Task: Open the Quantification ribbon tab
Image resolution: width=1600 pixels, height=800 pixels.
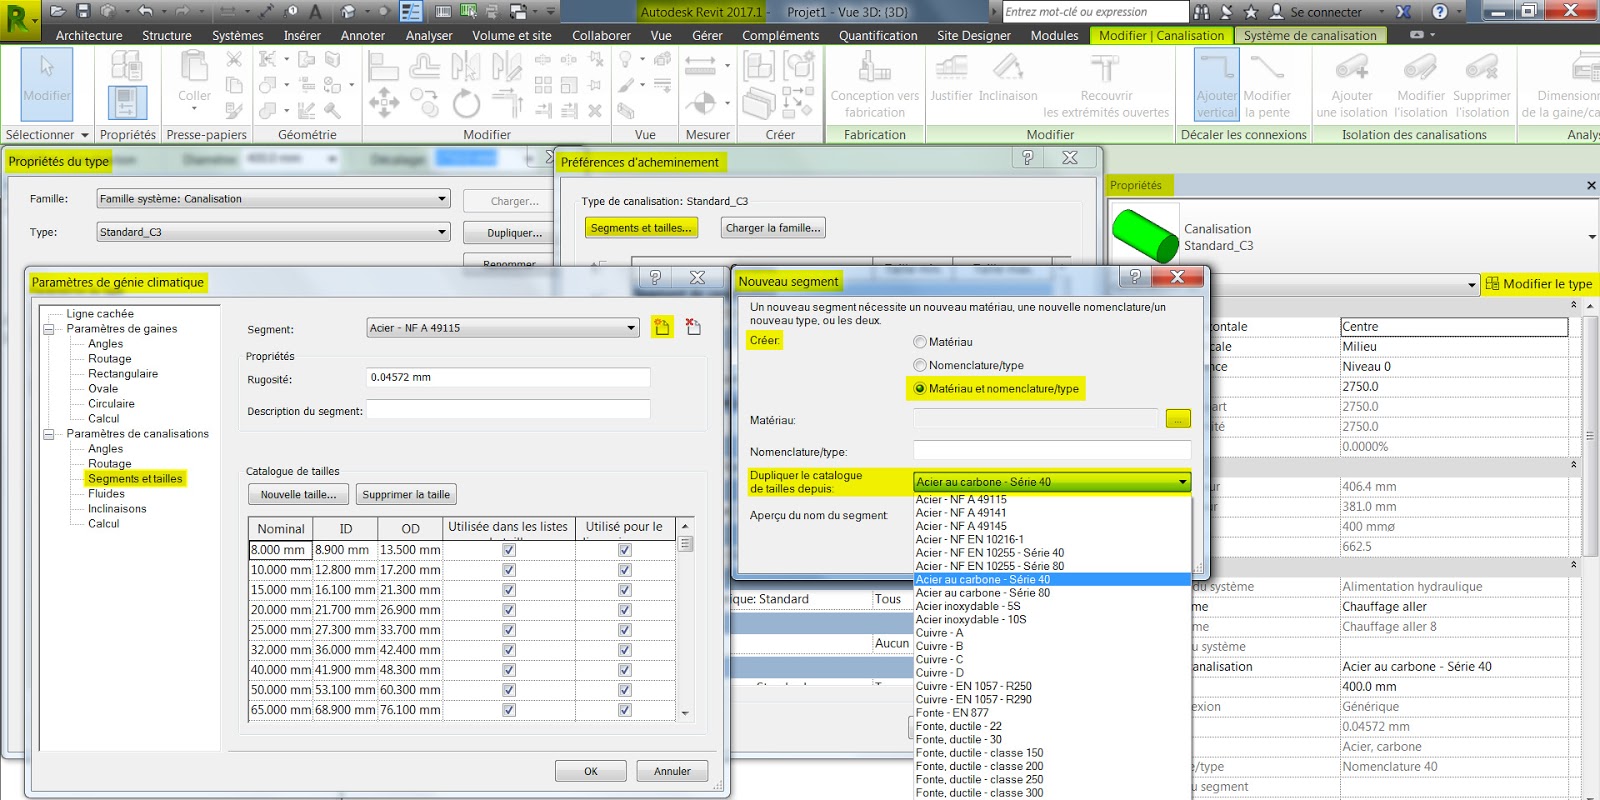Action: click(878, 35)
